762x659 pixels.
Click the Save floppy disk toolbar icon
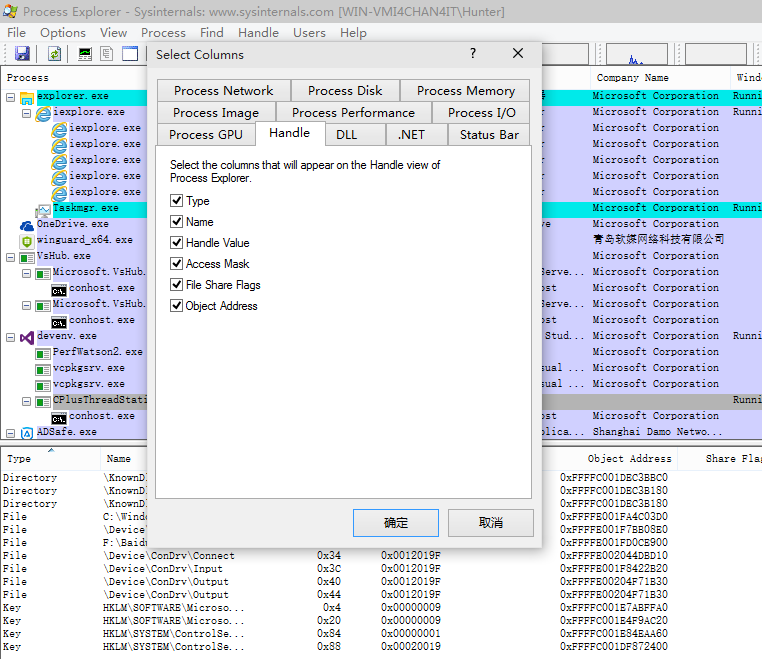tap(22, 53)
